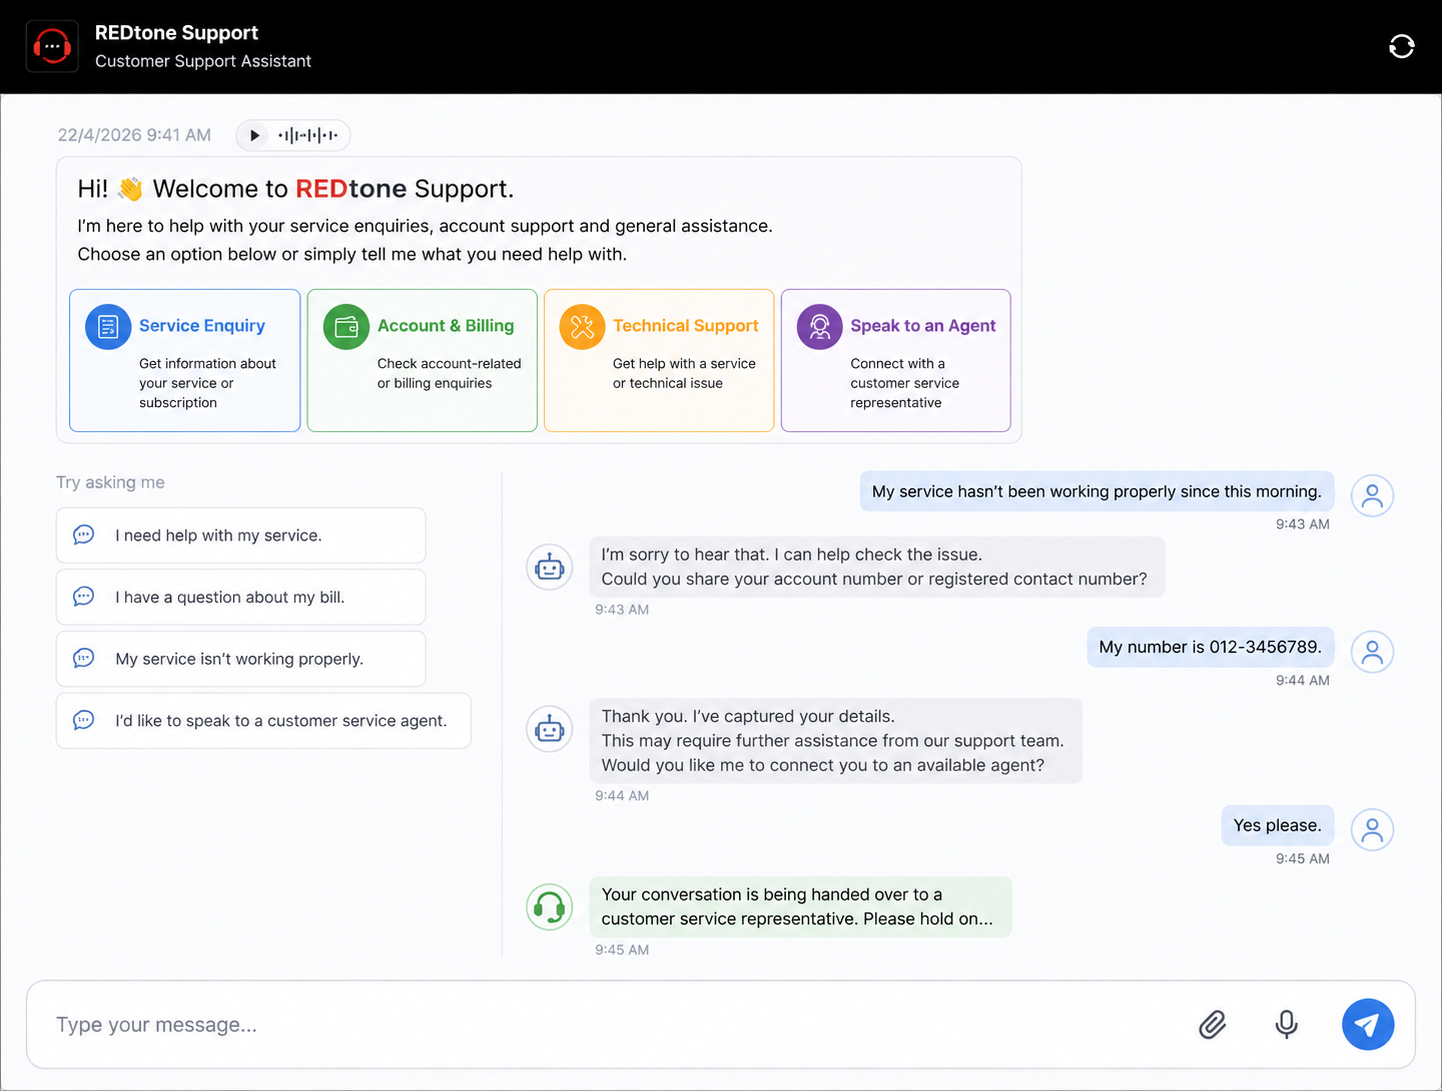Viewport: 1442px width, 1091px height.
Task: Send the message with the blue paper-plane button
Action: 1368,1025
